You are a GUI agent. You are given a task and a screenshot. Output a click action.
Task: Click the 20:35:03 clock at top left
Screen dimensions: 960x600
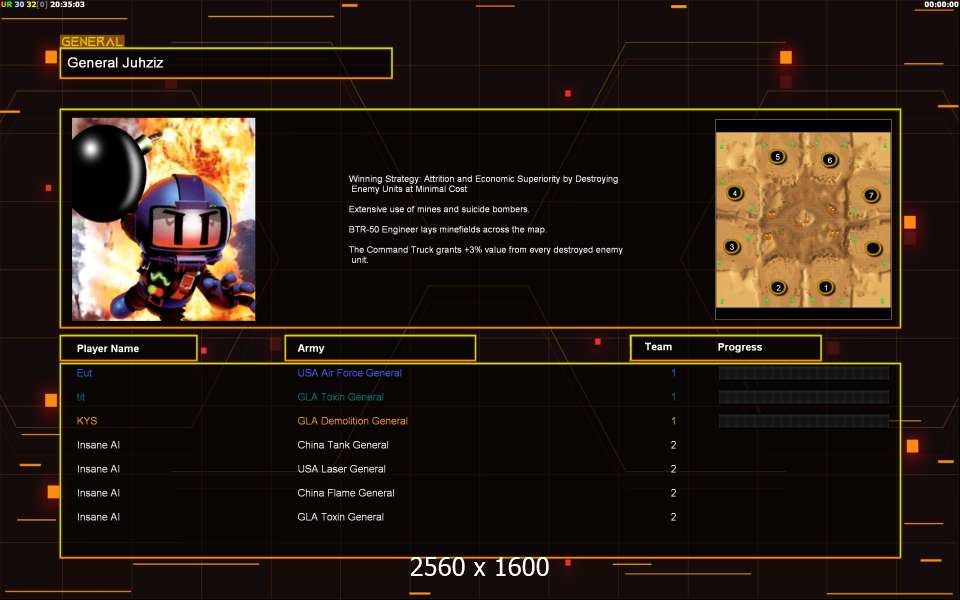point(67,4)
